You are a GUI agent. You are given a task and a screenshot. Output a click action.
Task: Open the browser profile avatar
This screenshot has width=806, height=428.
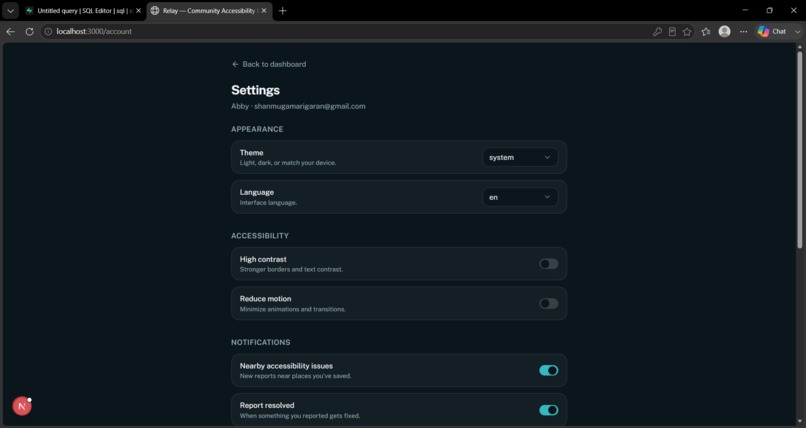(x=724, y=31)
